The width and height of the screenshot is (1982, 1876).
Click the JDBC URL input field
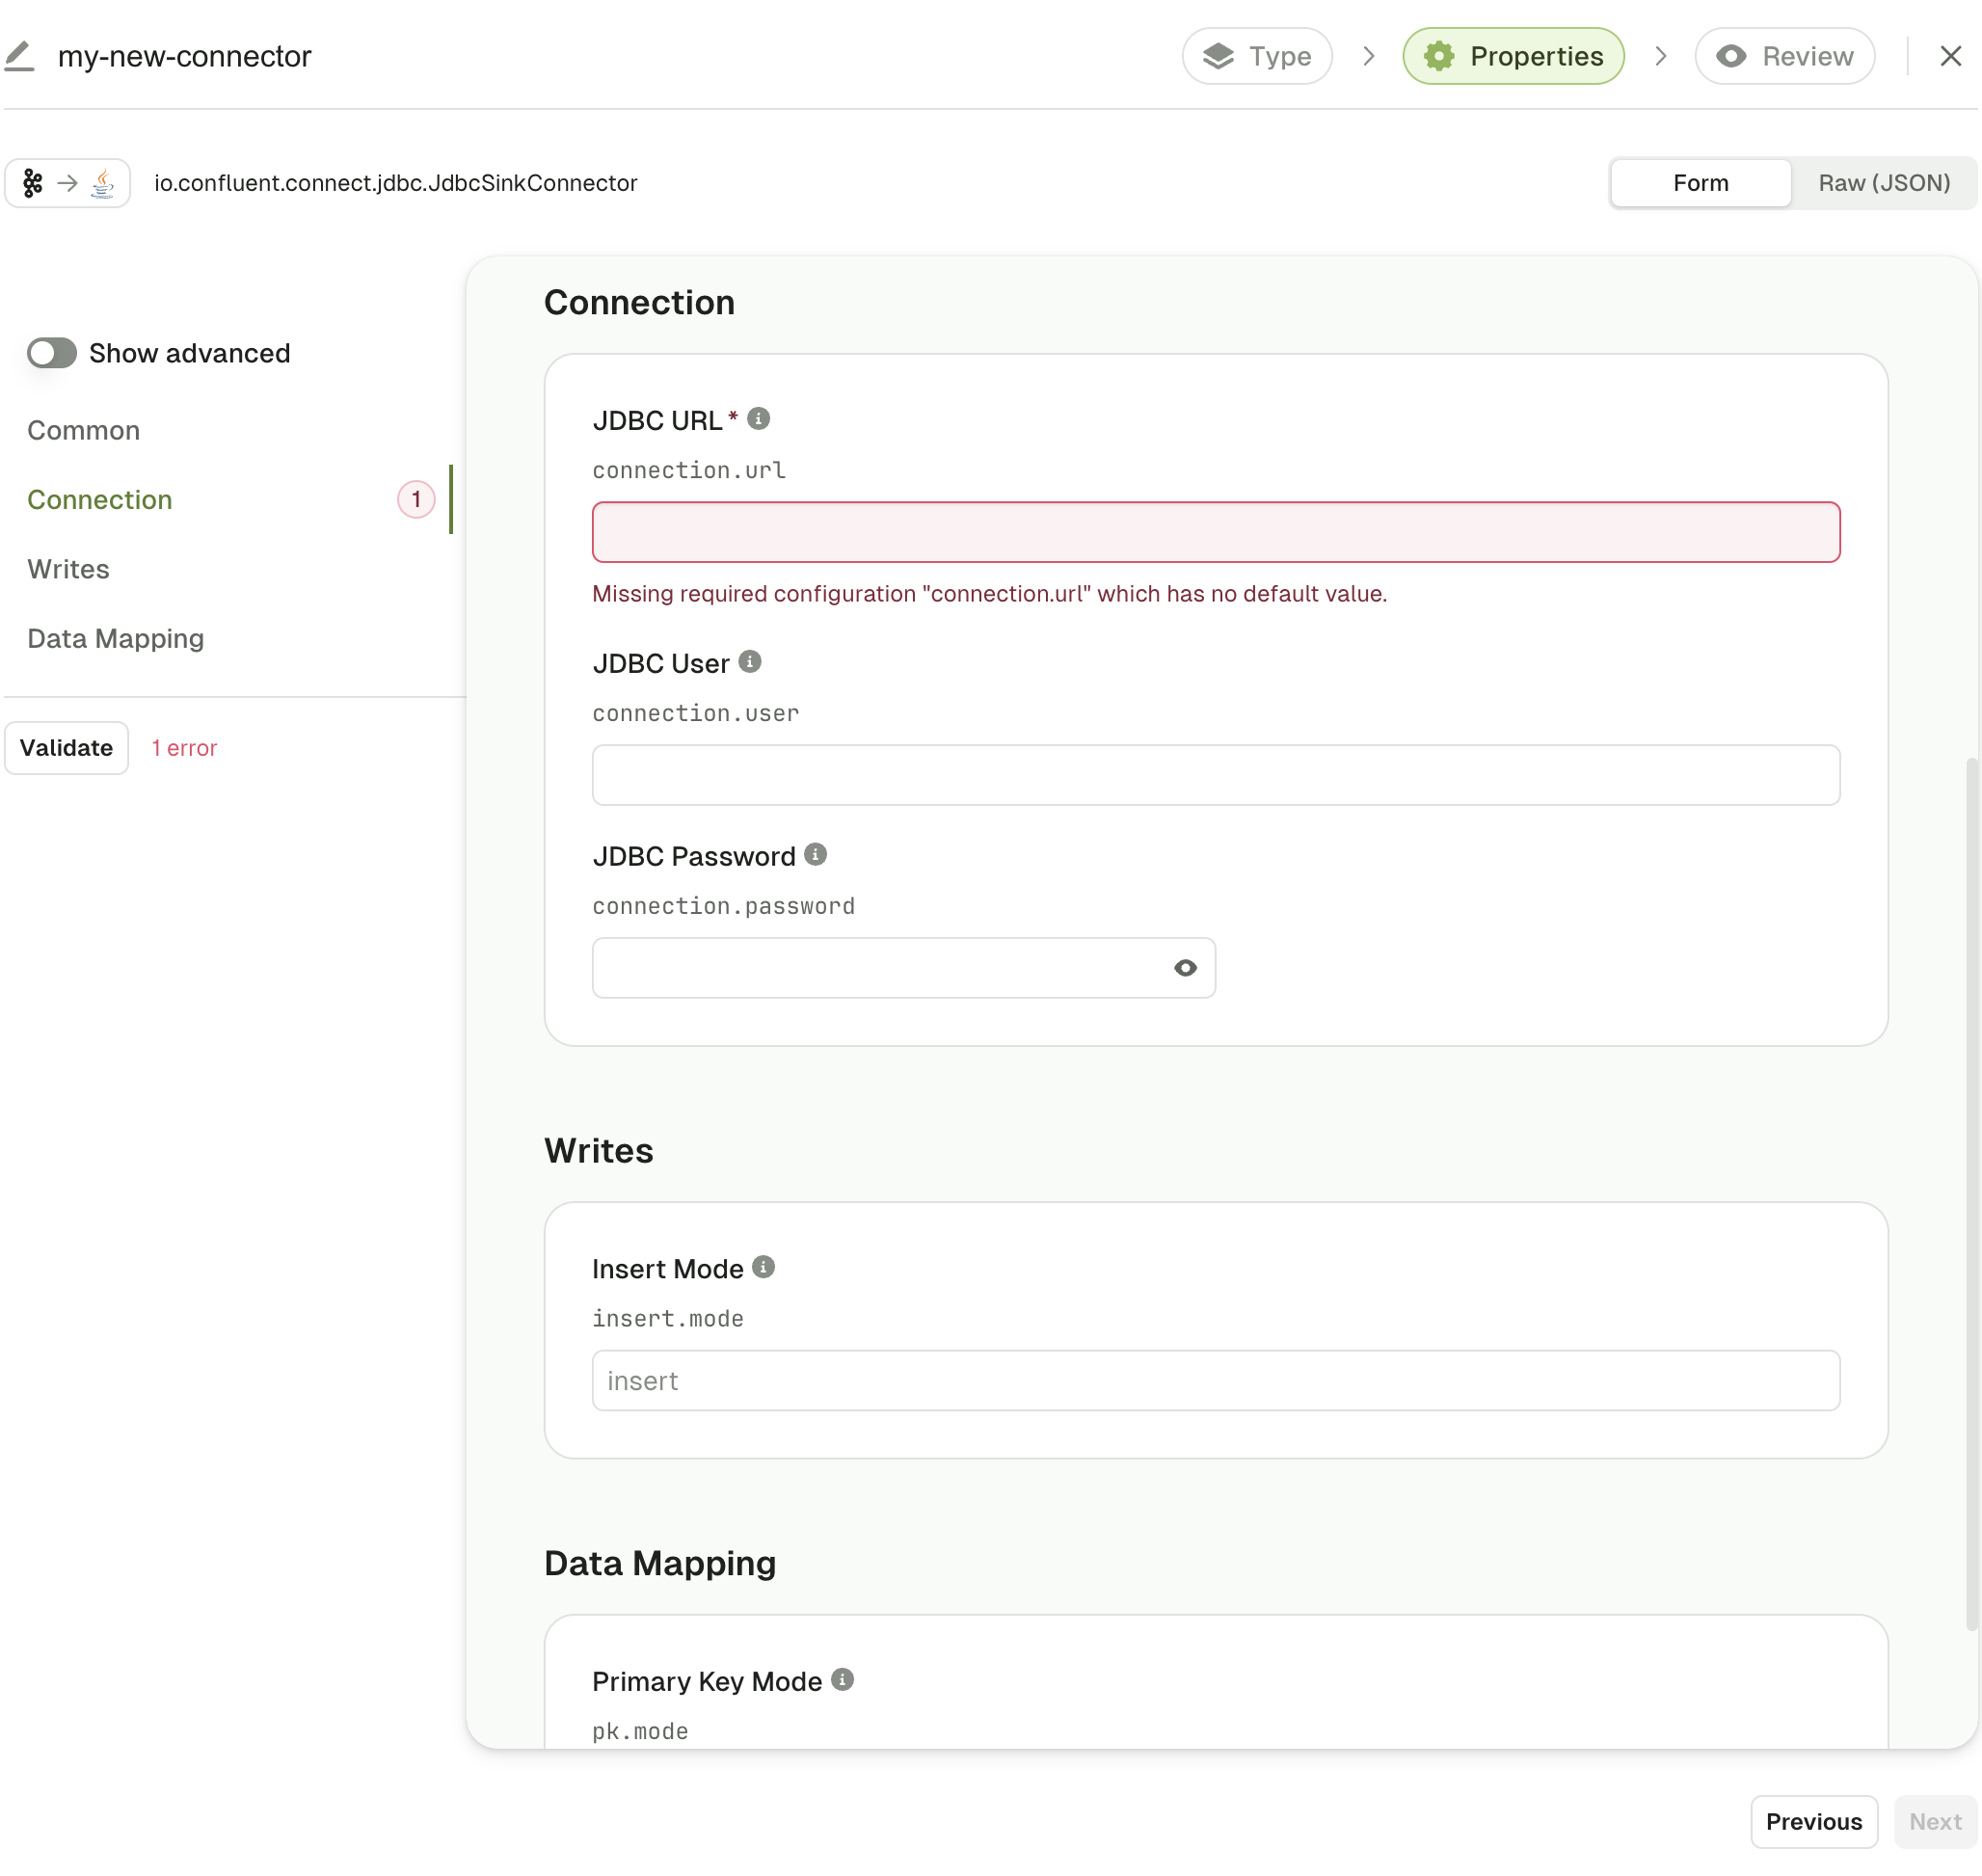point(1215,531)
